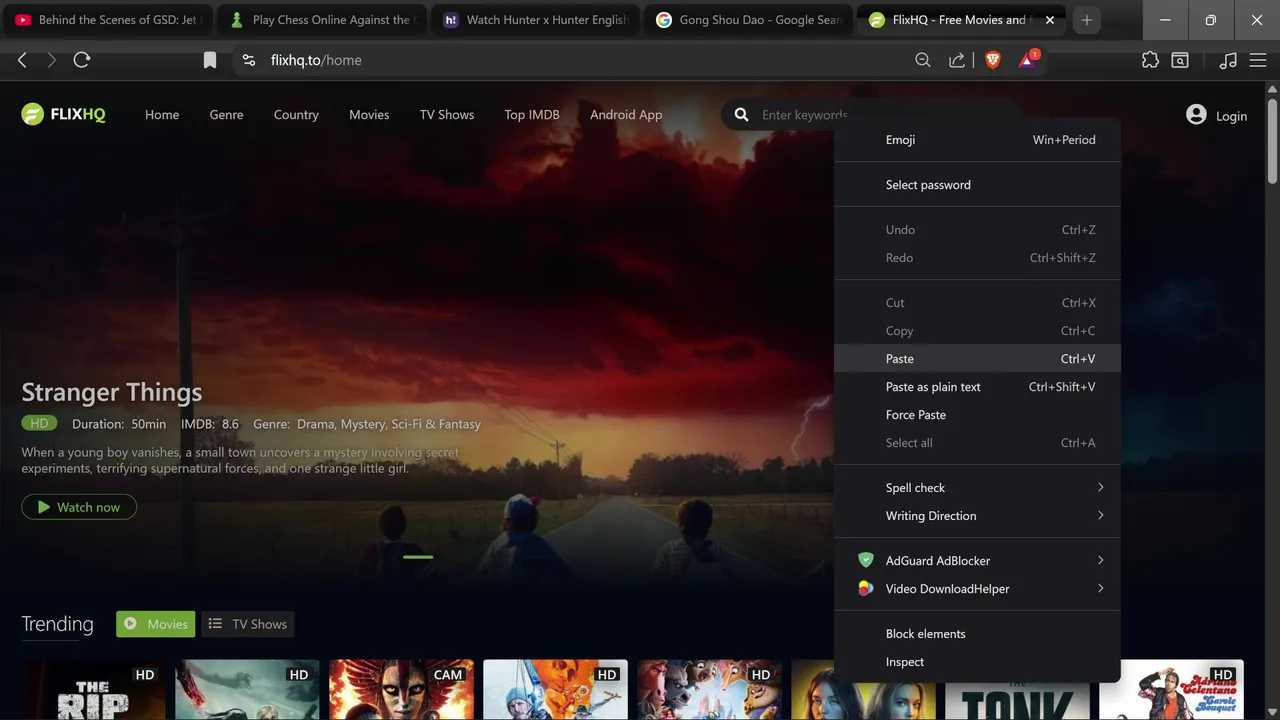Expand the Spell check submenu
This screenshot has height=720, width=1280.
click(x=978, y=488)
